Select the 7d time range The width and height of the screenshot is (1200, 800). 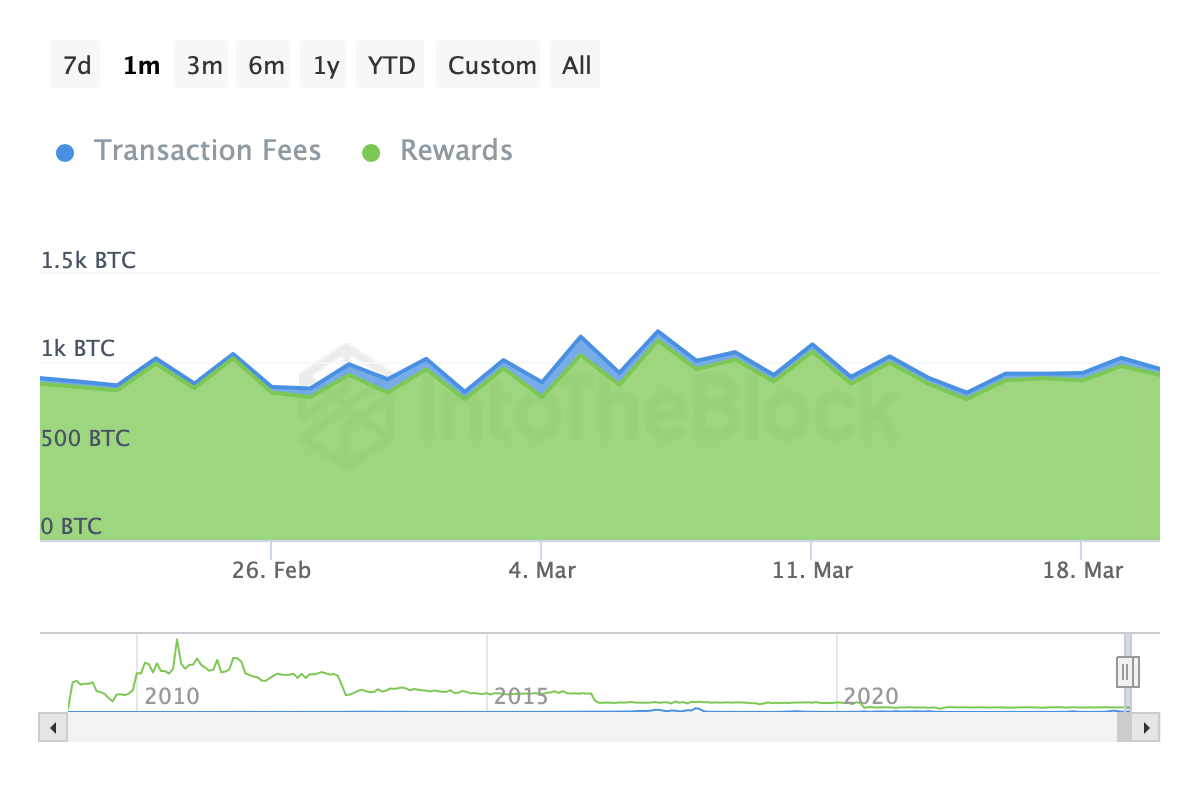coord(76,65)
